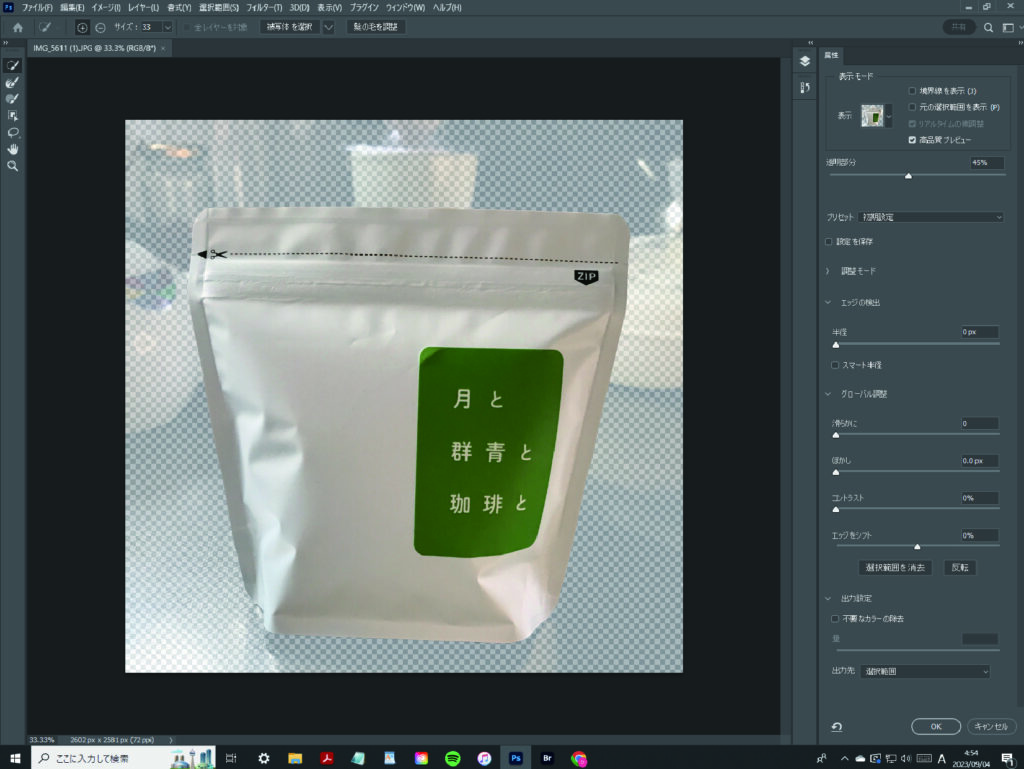The width and height of the screenshot is (1024, 769).
Task: Open Settings gear on the taskbar
Action: (x=264, y=758)
